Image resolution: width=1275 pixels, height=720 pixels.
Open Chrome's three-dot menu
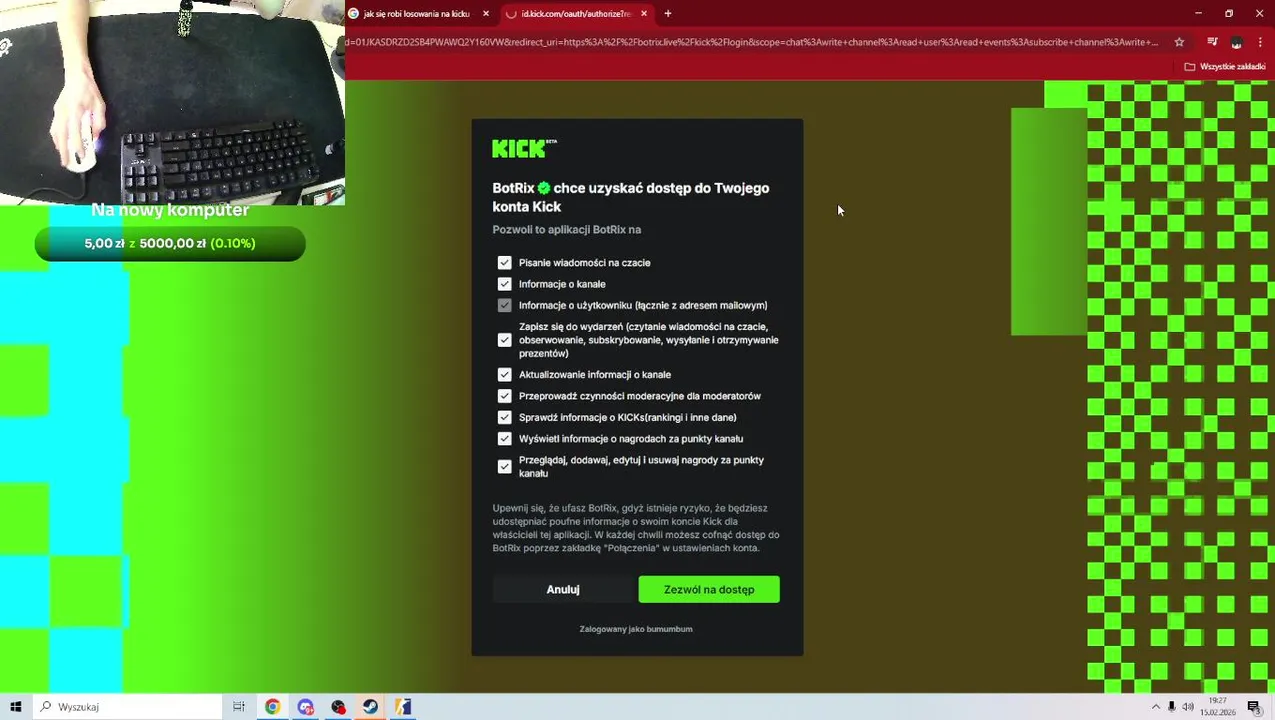(1260, 42)
